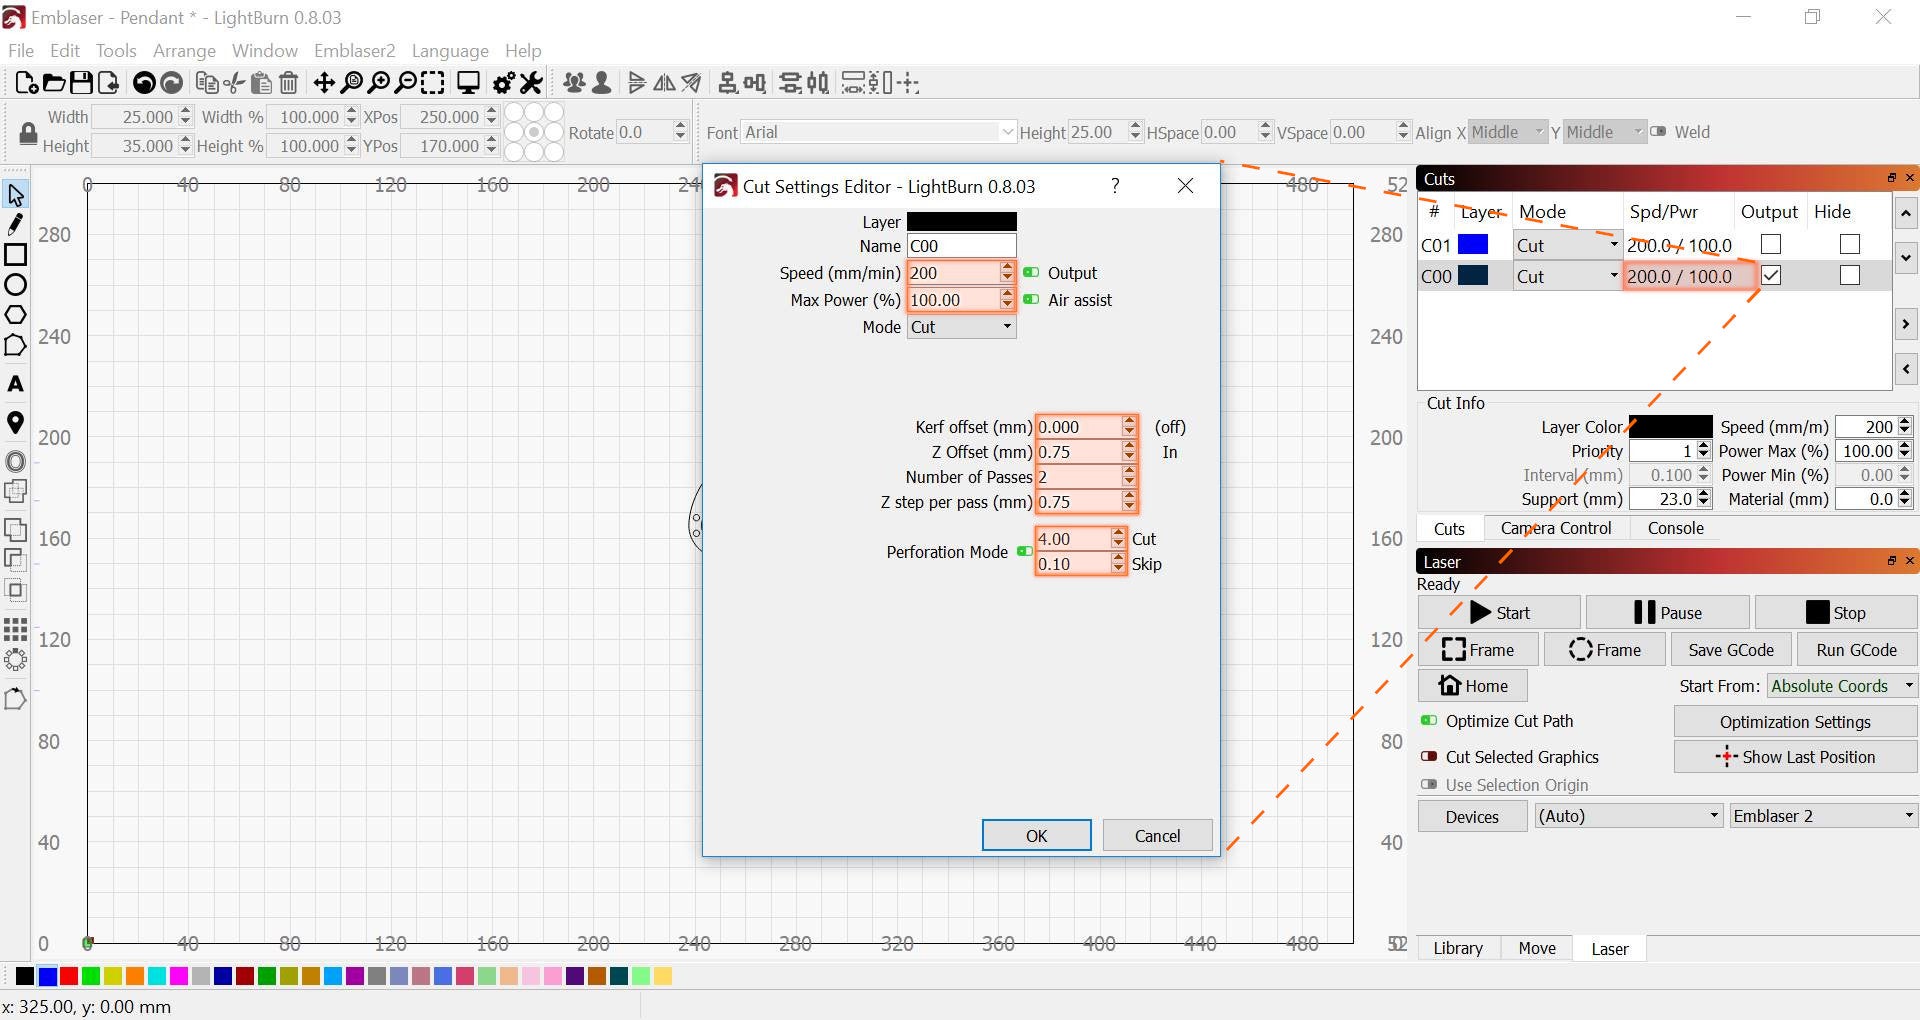The width and height of the screenshot is (1920, 1020).
Task: Uncheck Output checkbox for layer C00
Action: (x=1771, y=275)
